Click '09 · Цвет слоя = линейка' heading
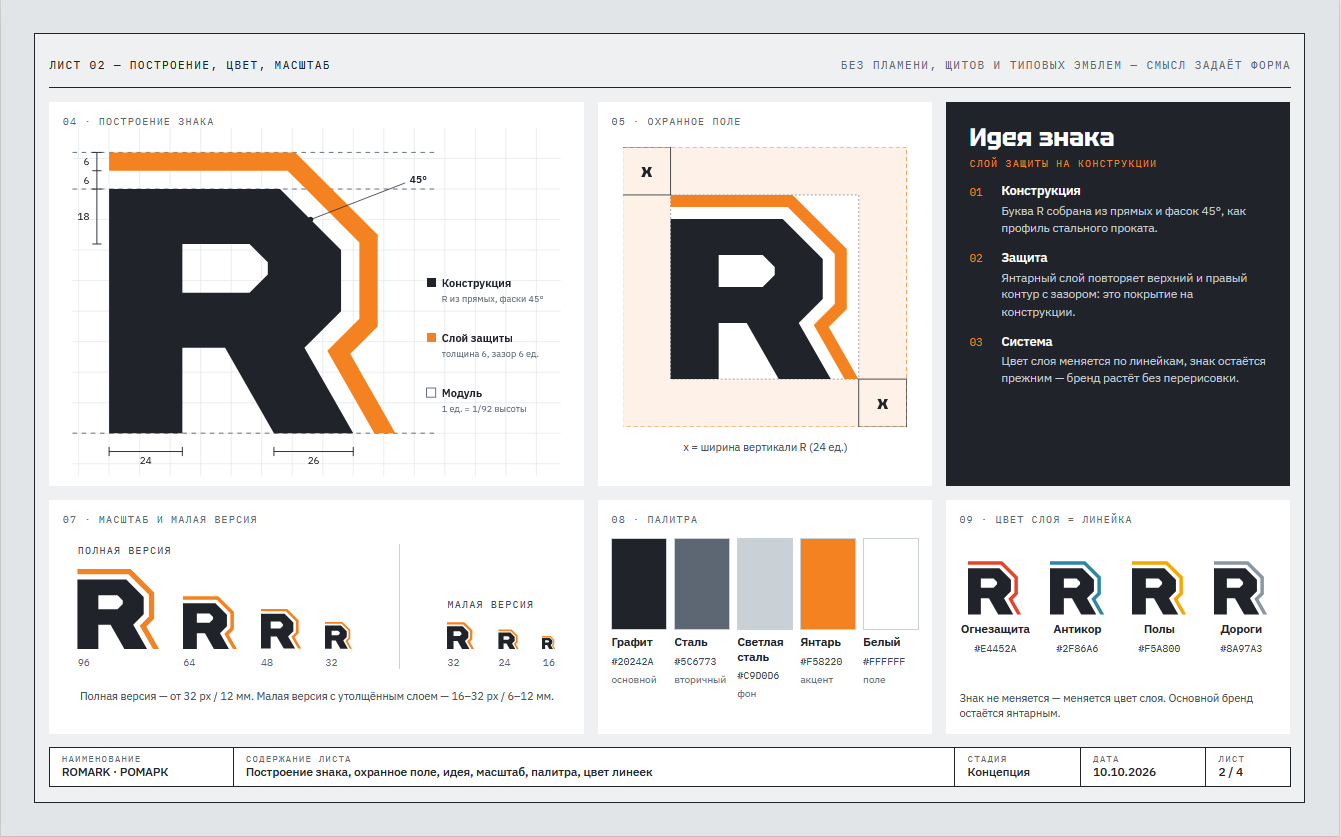 pos(1045,520)
